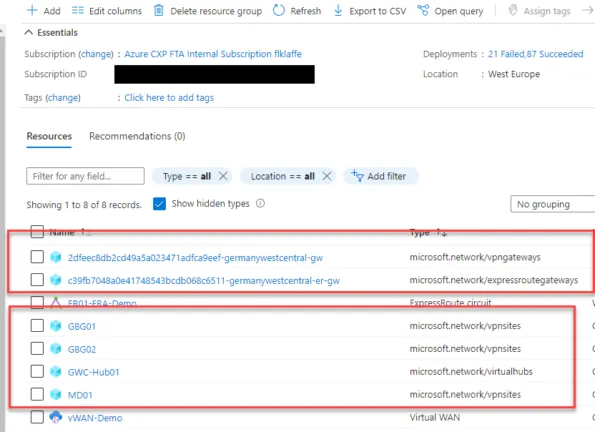Remove the Location == all filter

coord(327,176)
